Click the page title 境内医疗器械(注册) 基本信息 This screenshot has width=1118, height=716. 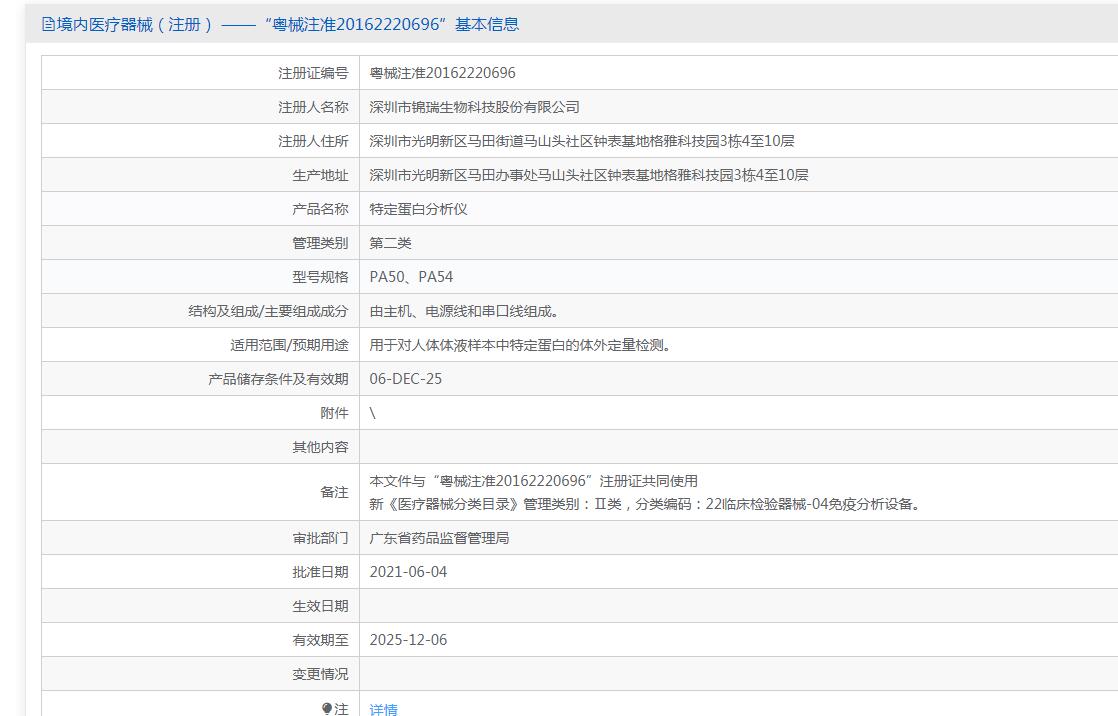click(288, 24)
